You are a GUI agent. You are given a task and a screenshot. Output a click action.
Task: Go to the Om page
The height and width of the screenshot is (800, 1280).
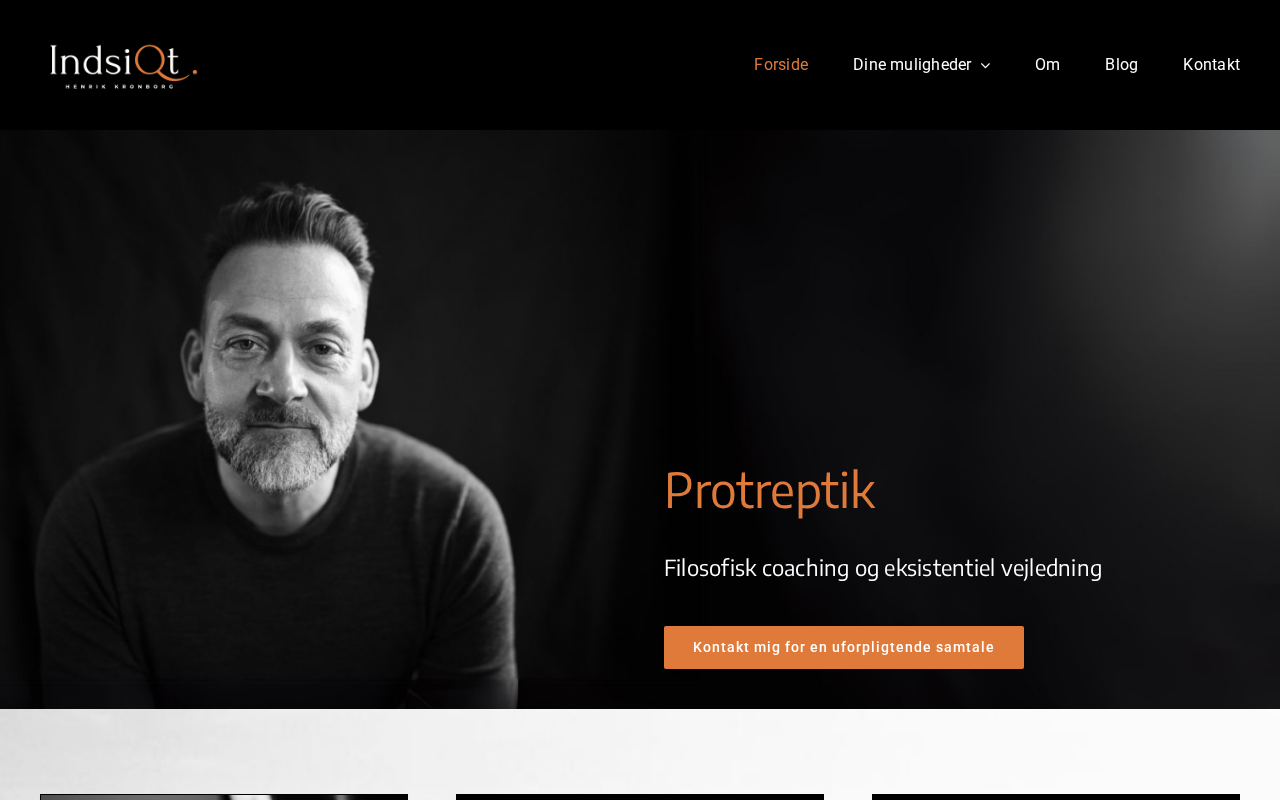[x=1047, y=65]
